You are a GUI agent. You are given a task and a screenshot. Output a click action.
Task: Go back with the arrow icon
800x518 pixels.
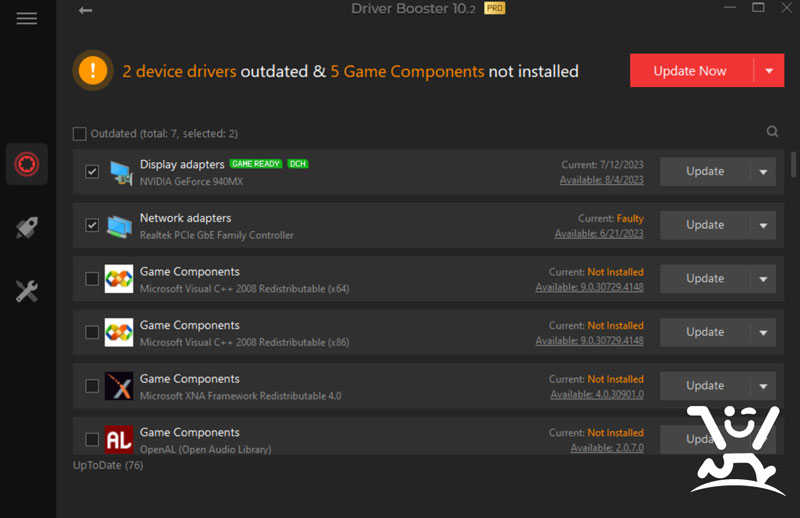(85, 10)
